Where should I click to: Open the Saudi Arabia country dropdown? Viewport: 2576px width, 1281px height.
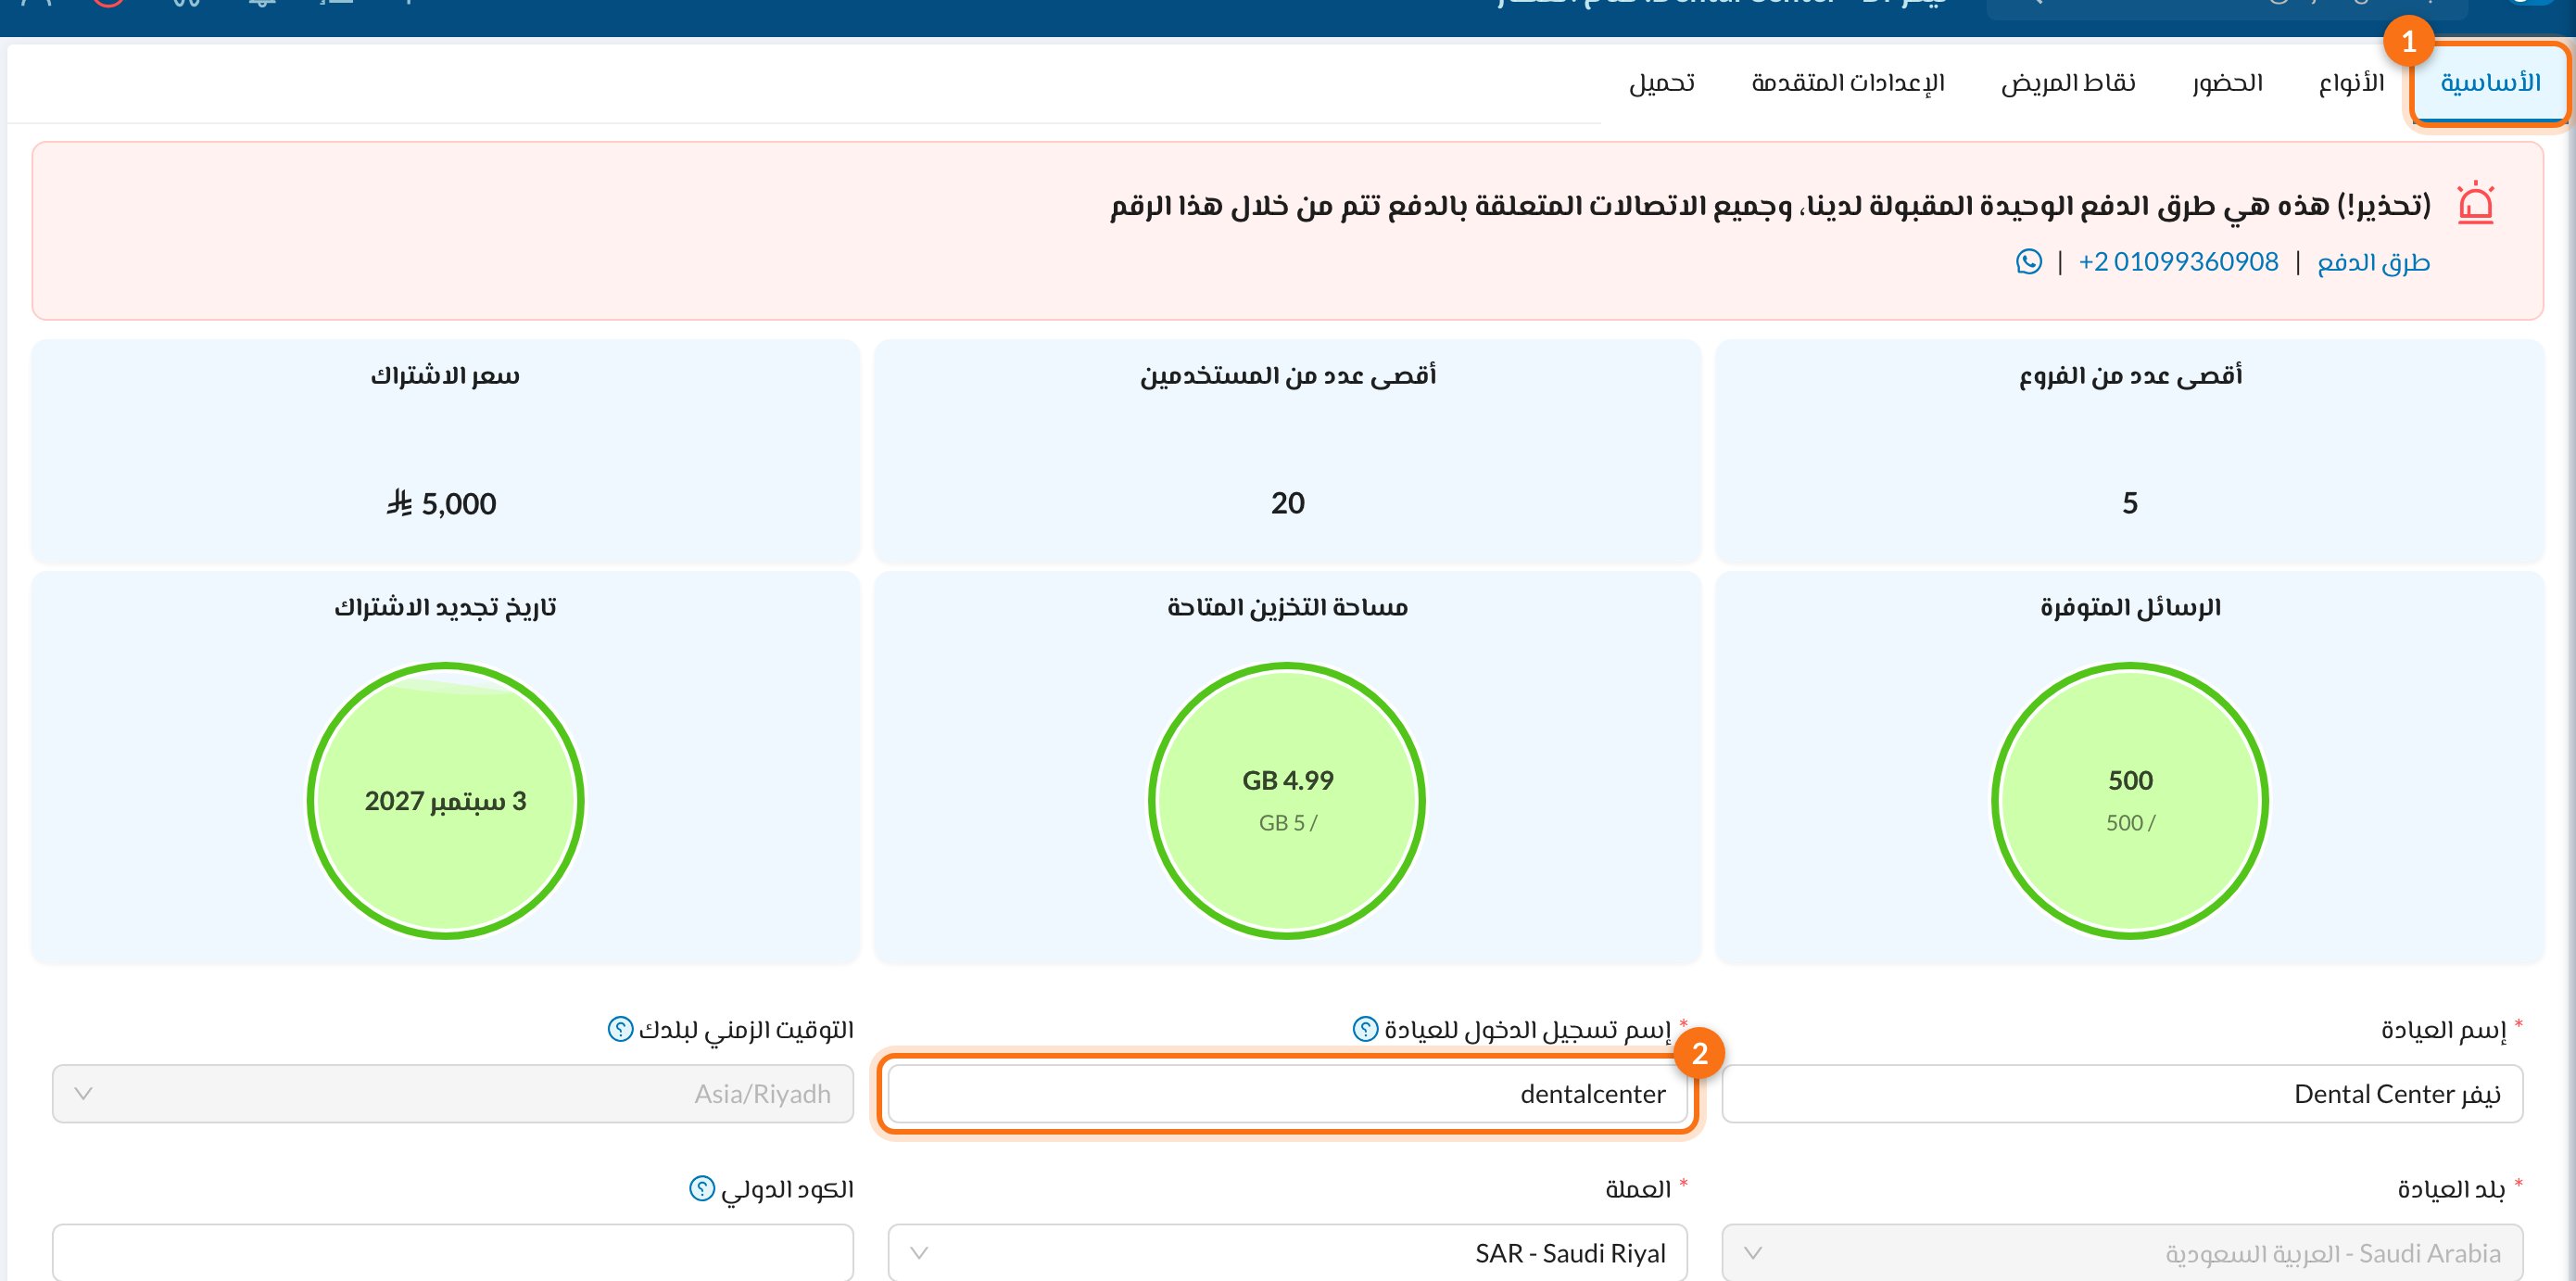[x=2122, y=1252]
